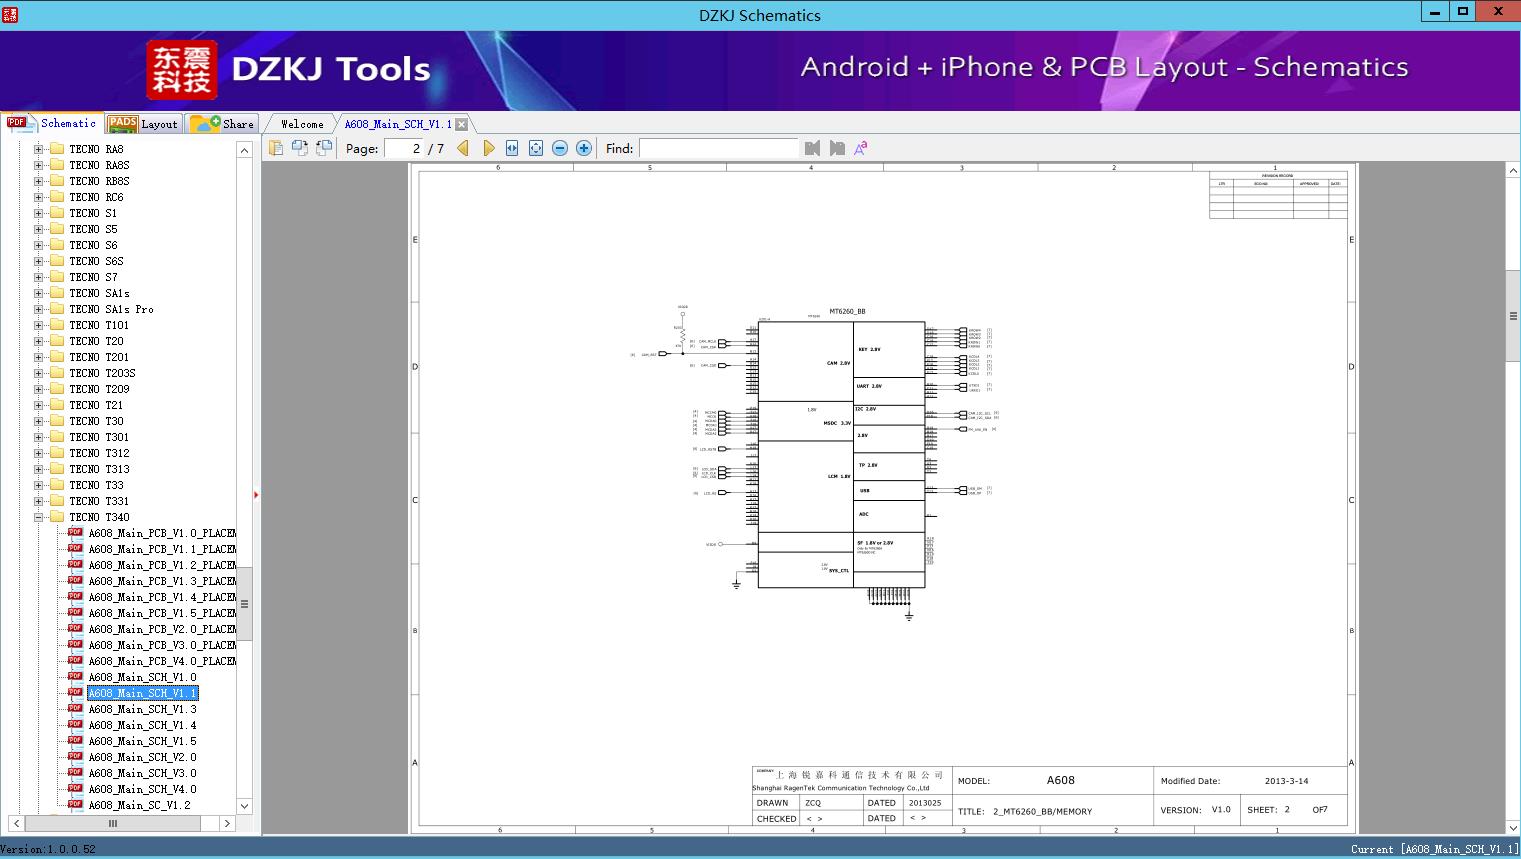This screenshot has height=859, width=1521.
Task: Zoom out with the minus icon
Action: 560,148
